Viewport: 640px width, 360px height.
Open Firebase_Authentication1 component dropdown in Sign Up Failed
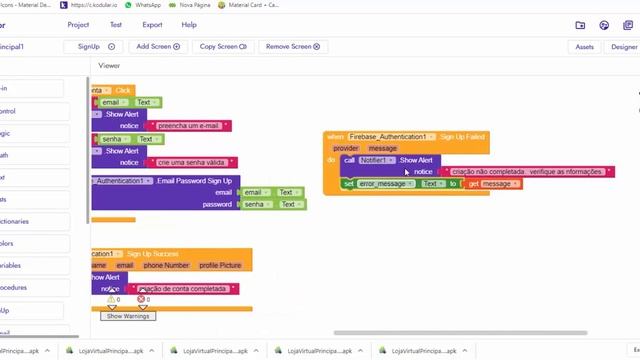[431, 137]
